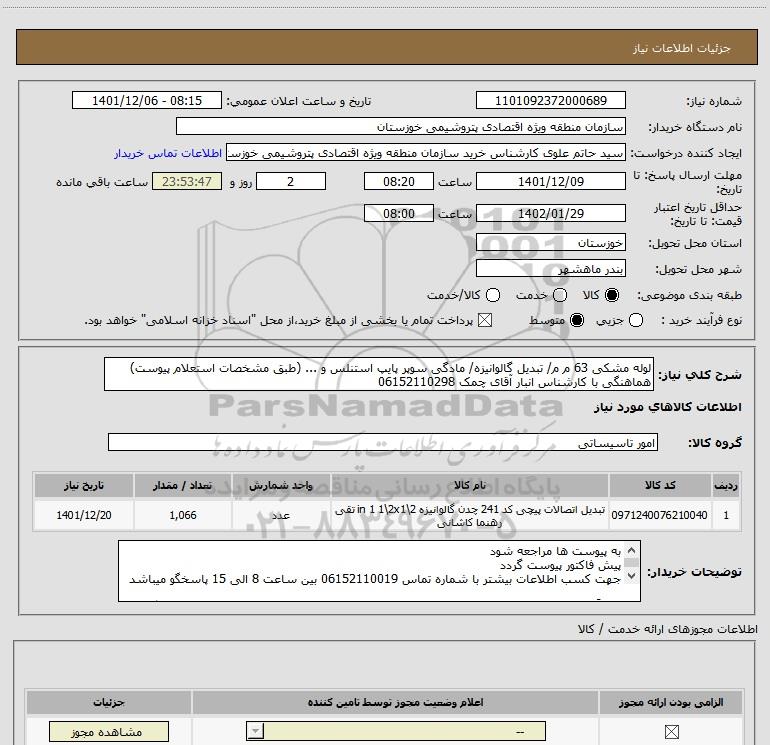
Task: Click the اعلام وضعیت مجوز توسط تامین کننده header
Action: tap(395, 703)
